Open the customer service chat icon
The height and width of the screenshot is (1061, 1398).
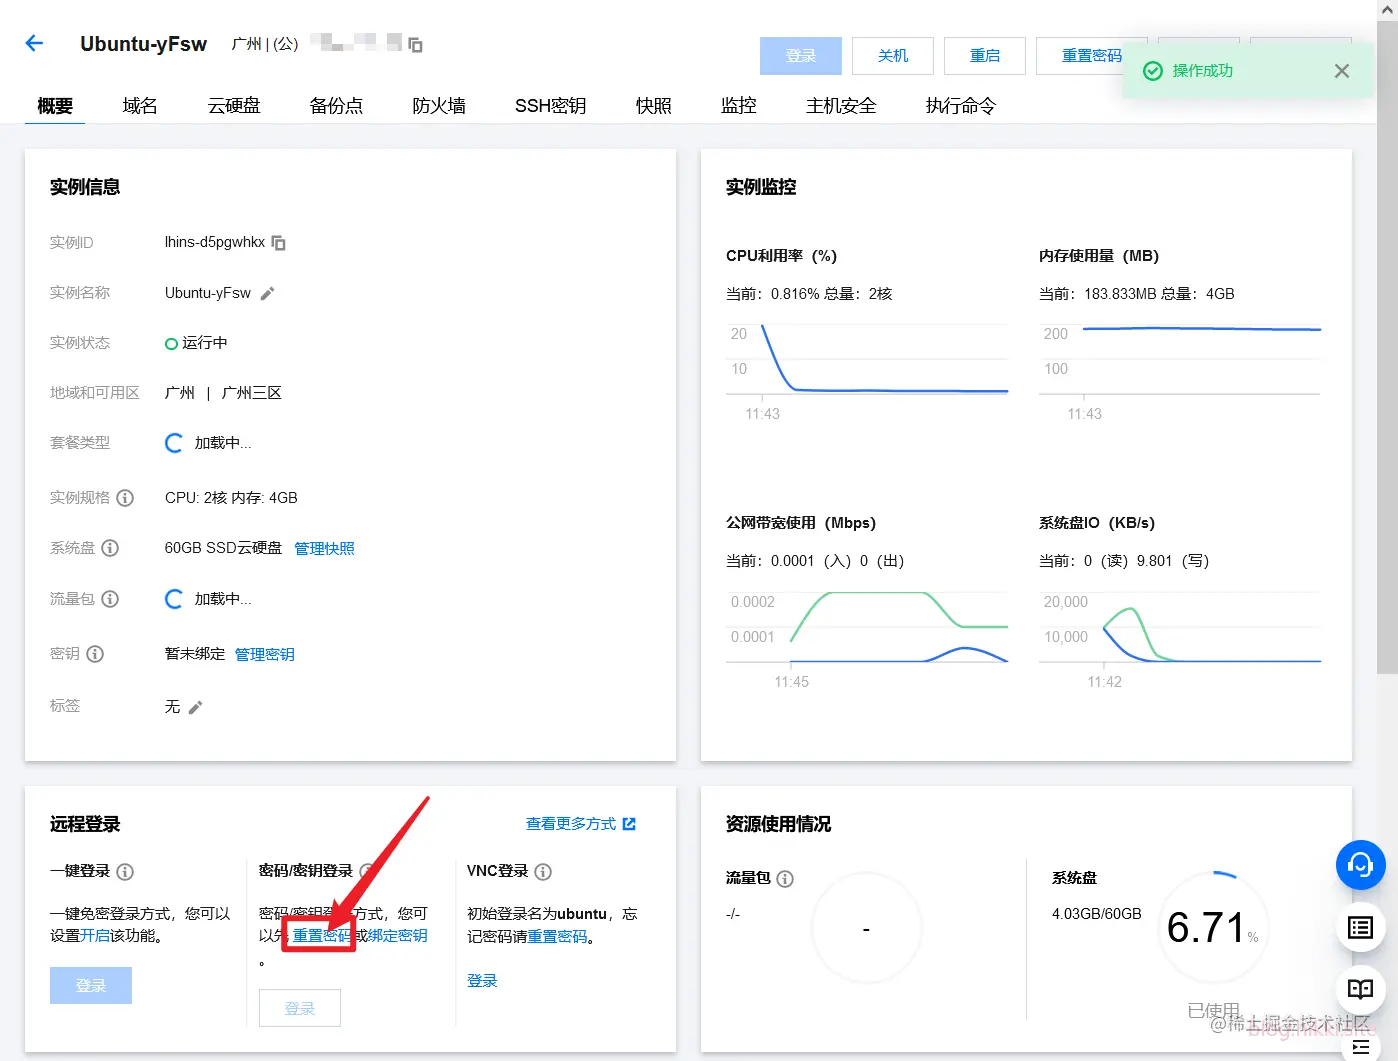coord(1360,865)
